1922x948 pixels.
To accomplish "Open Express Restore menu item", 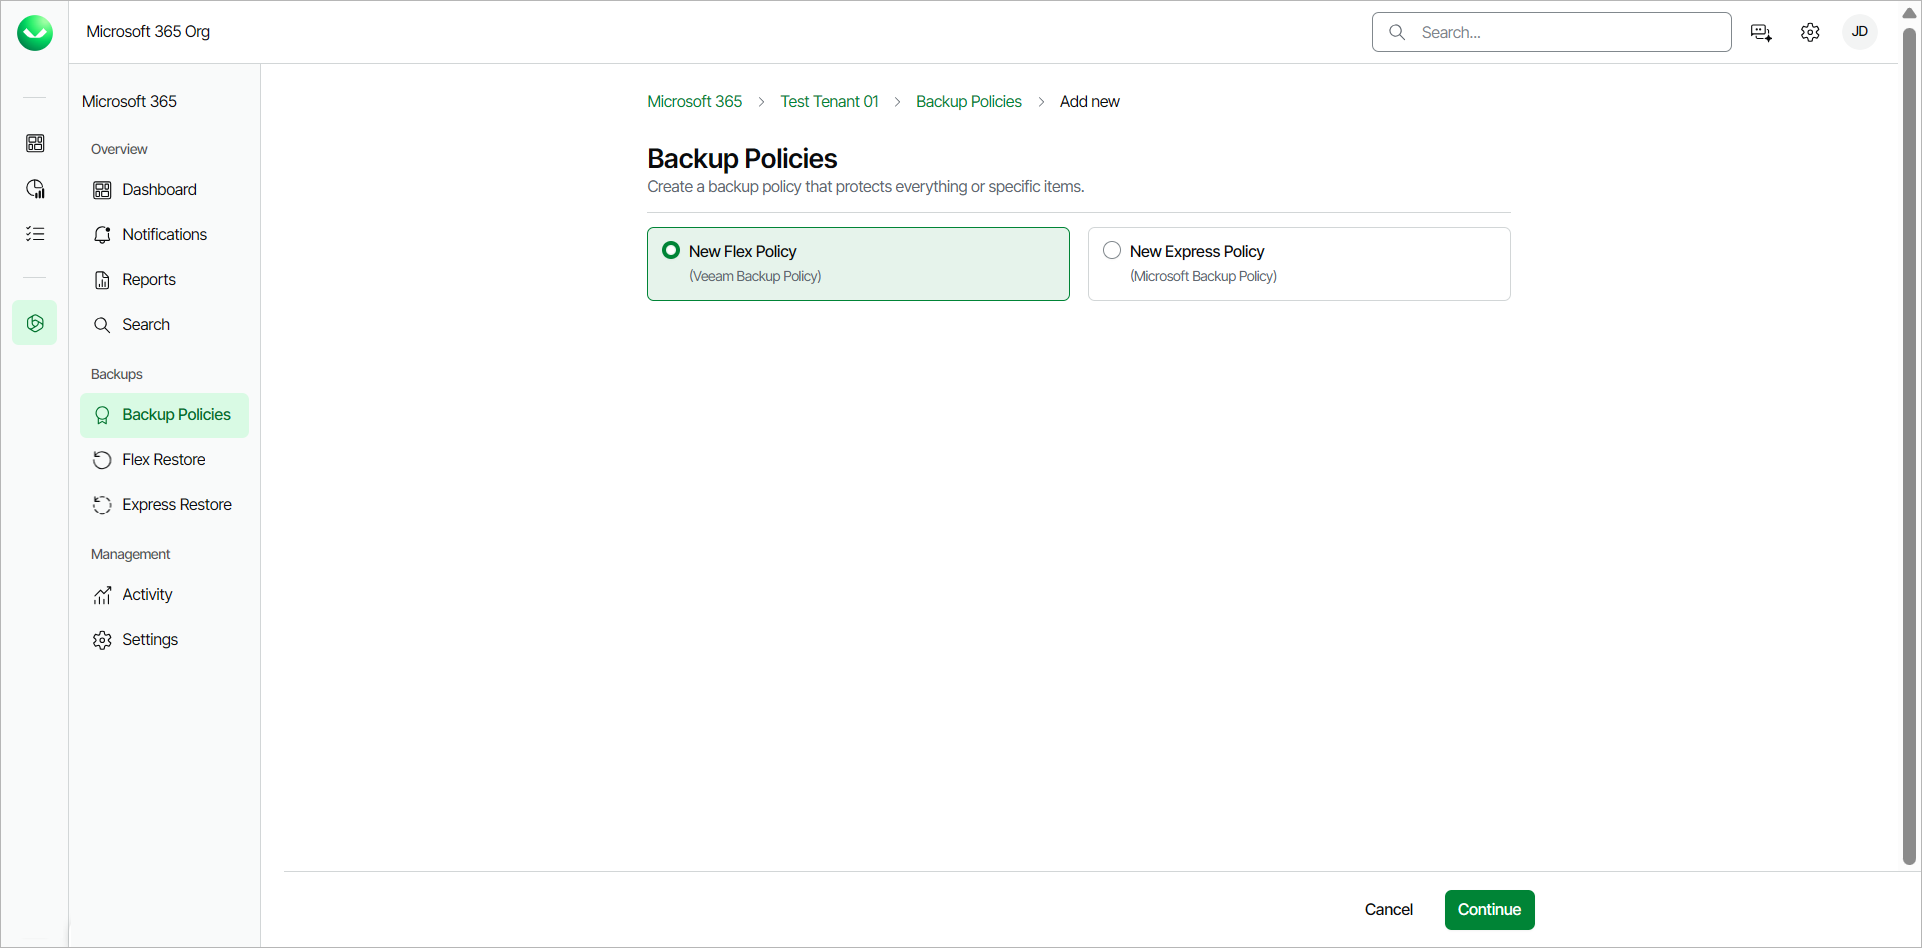I will (164, 505).
